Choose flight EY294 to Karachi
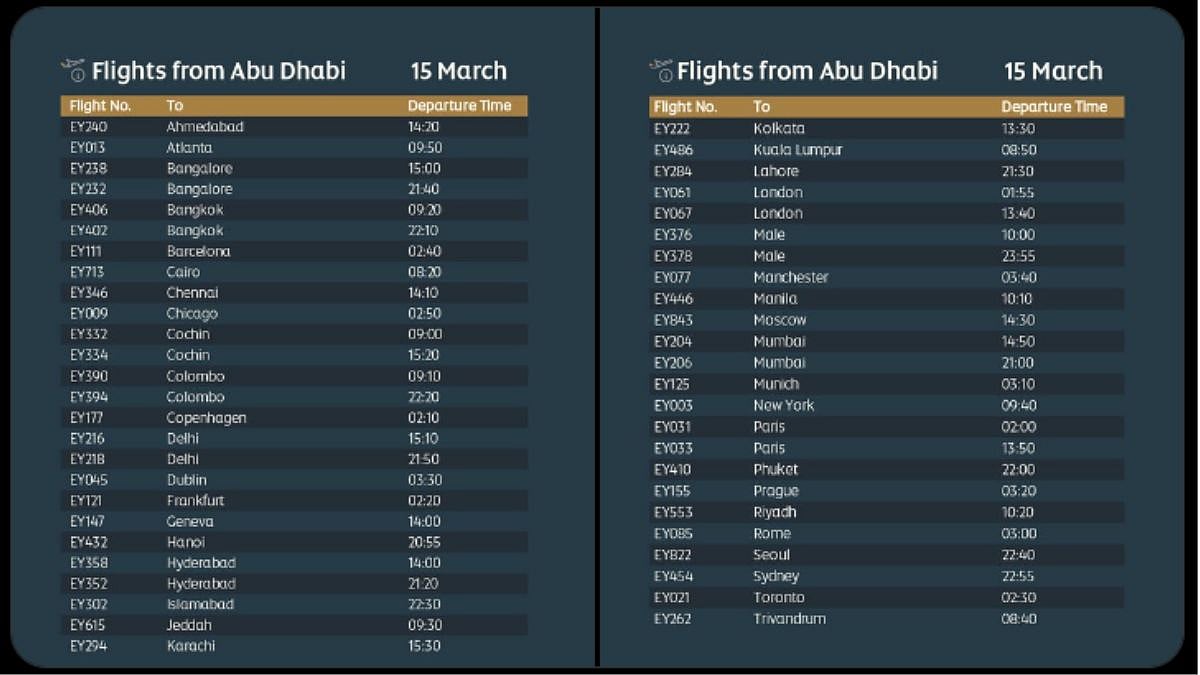The width and height of the screenshot is (1200, 675). 294,646
